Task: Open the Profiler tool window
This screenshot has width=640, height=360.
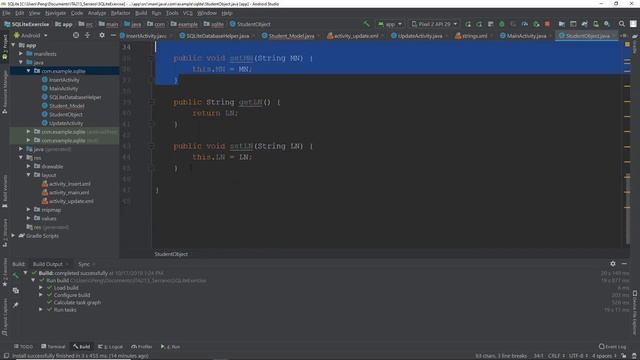Action: 142,347
